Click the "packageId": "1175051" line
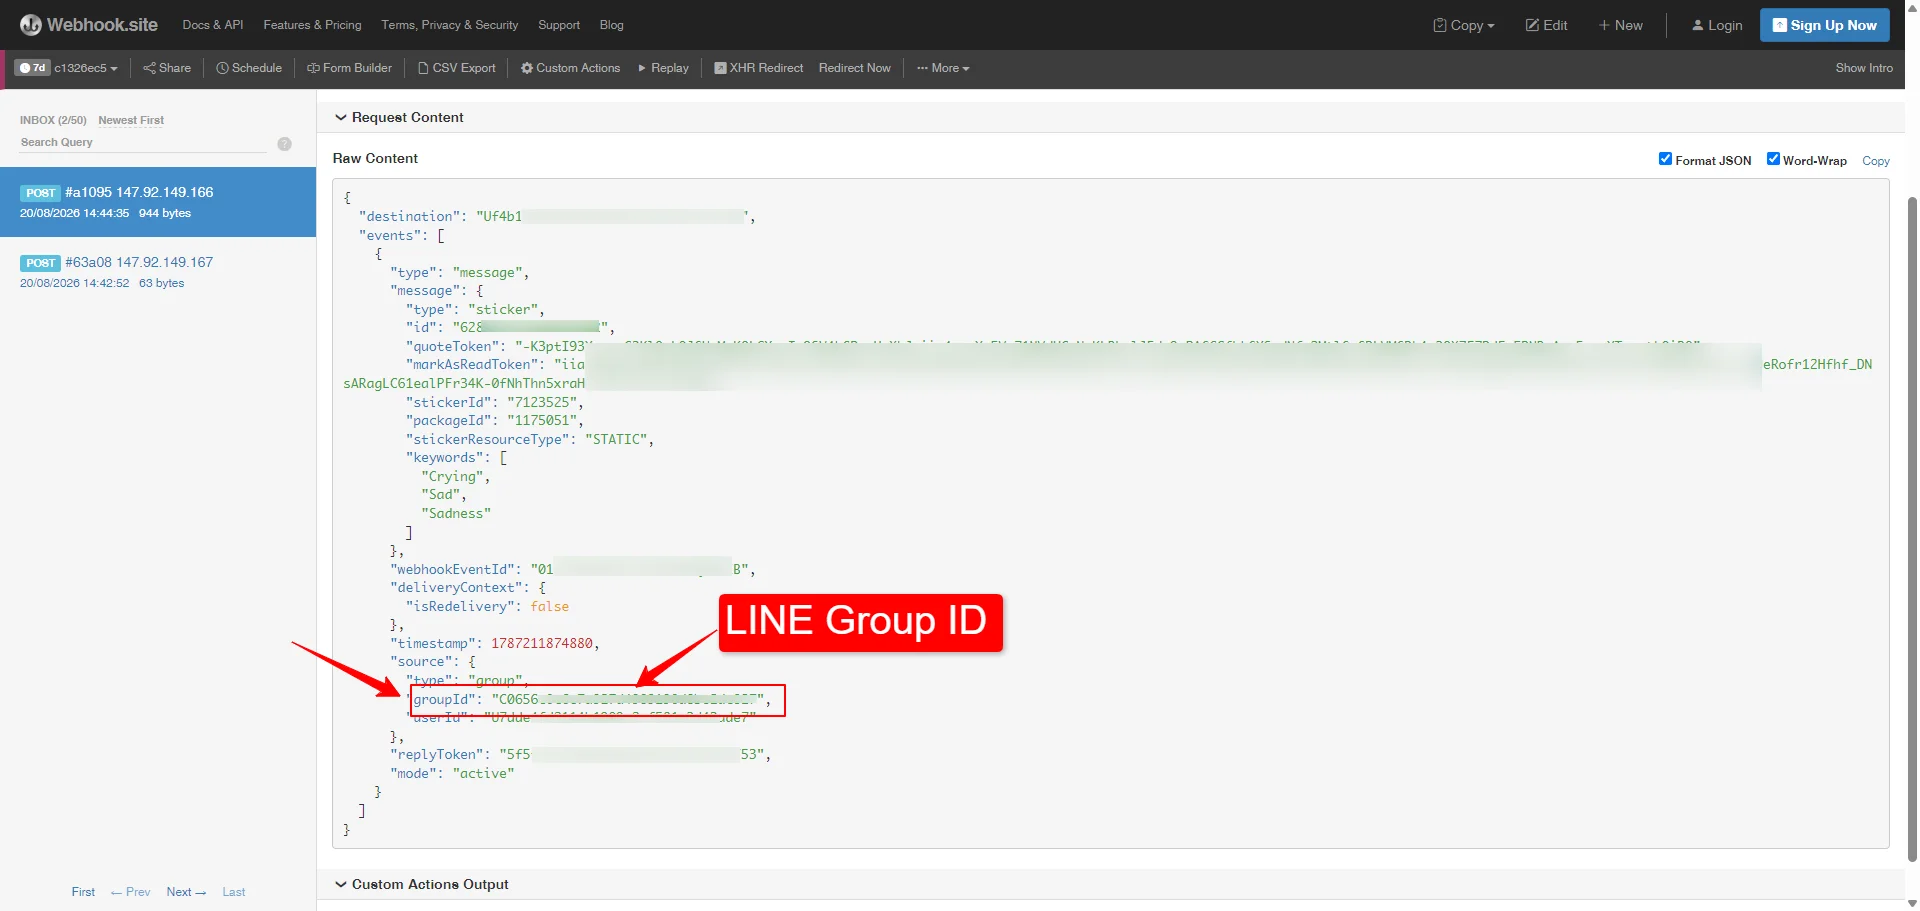This screenshot has width=1920, height=911. (x=494, y=421)
